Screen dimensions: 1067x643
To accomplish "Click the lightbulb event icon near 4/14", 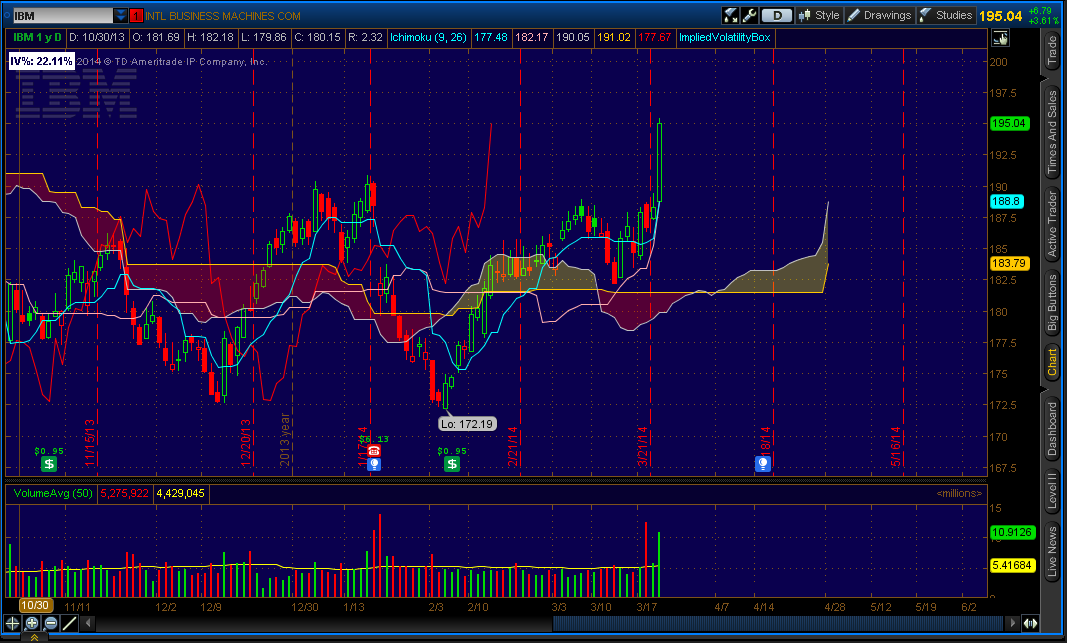I will coord(763,464).
